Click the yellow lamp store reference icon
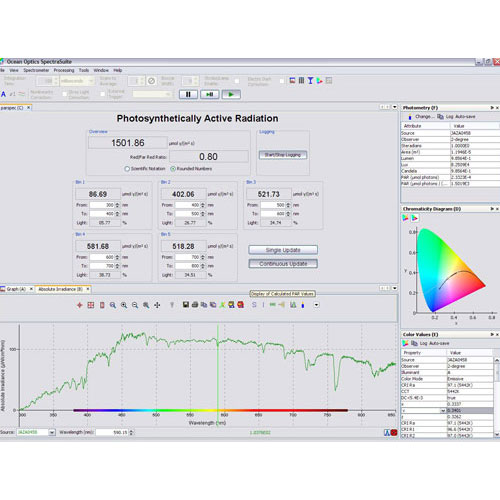The height and width of the screenshot is (500, 500). (x=231, y=305)
